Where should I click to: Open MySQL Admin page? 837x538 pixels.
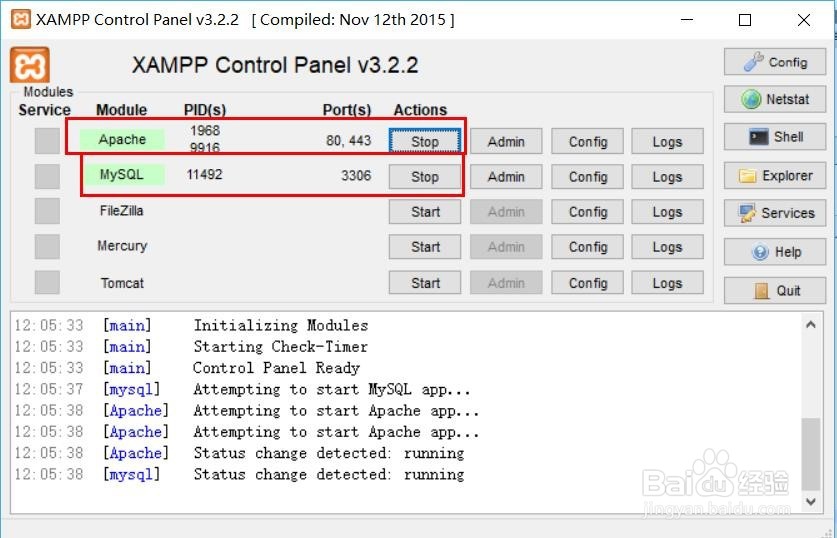pyautogui.click(x=506, y=177)
